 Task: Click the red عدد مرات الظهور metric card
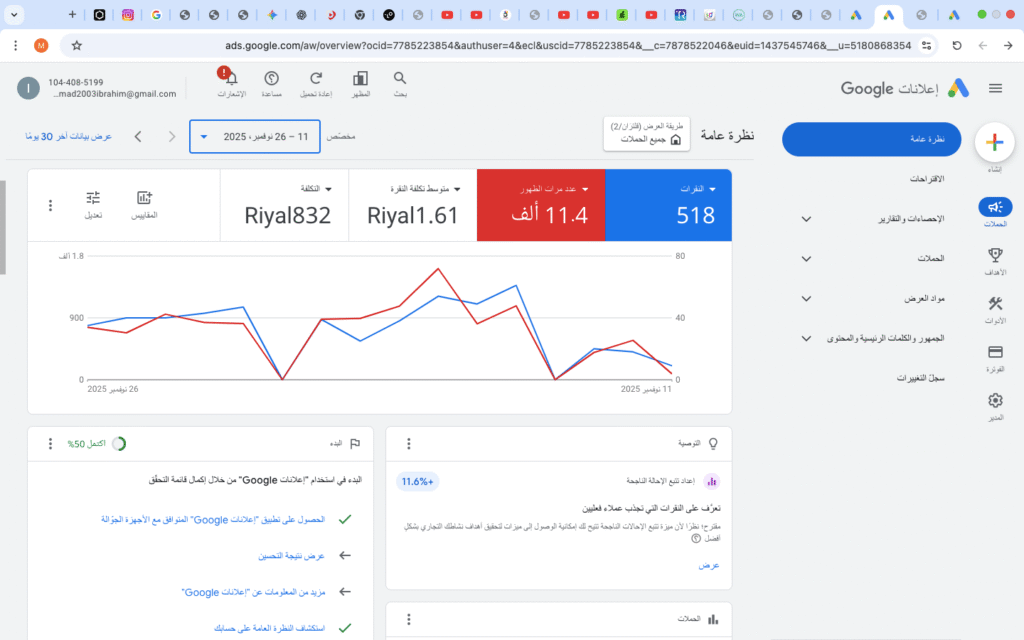pos(541,206)
